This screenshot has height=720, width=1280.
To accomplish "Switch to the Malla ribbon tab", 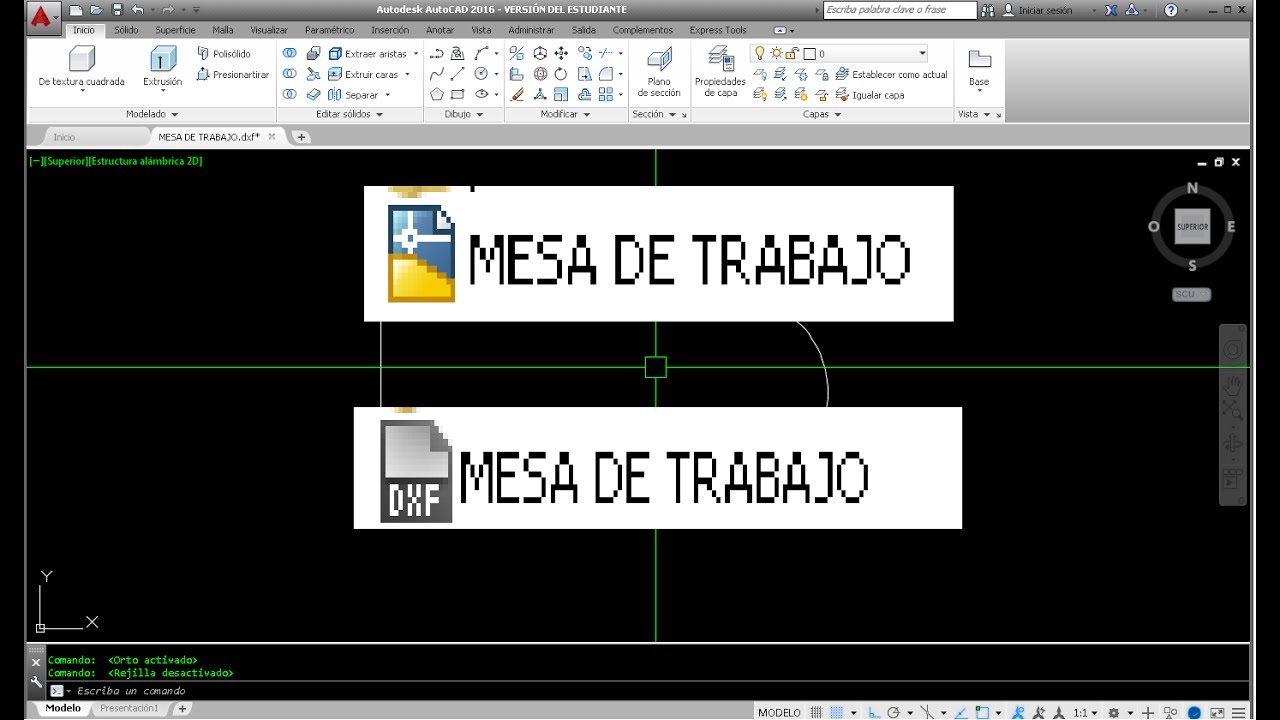I will tap(222, 30).
